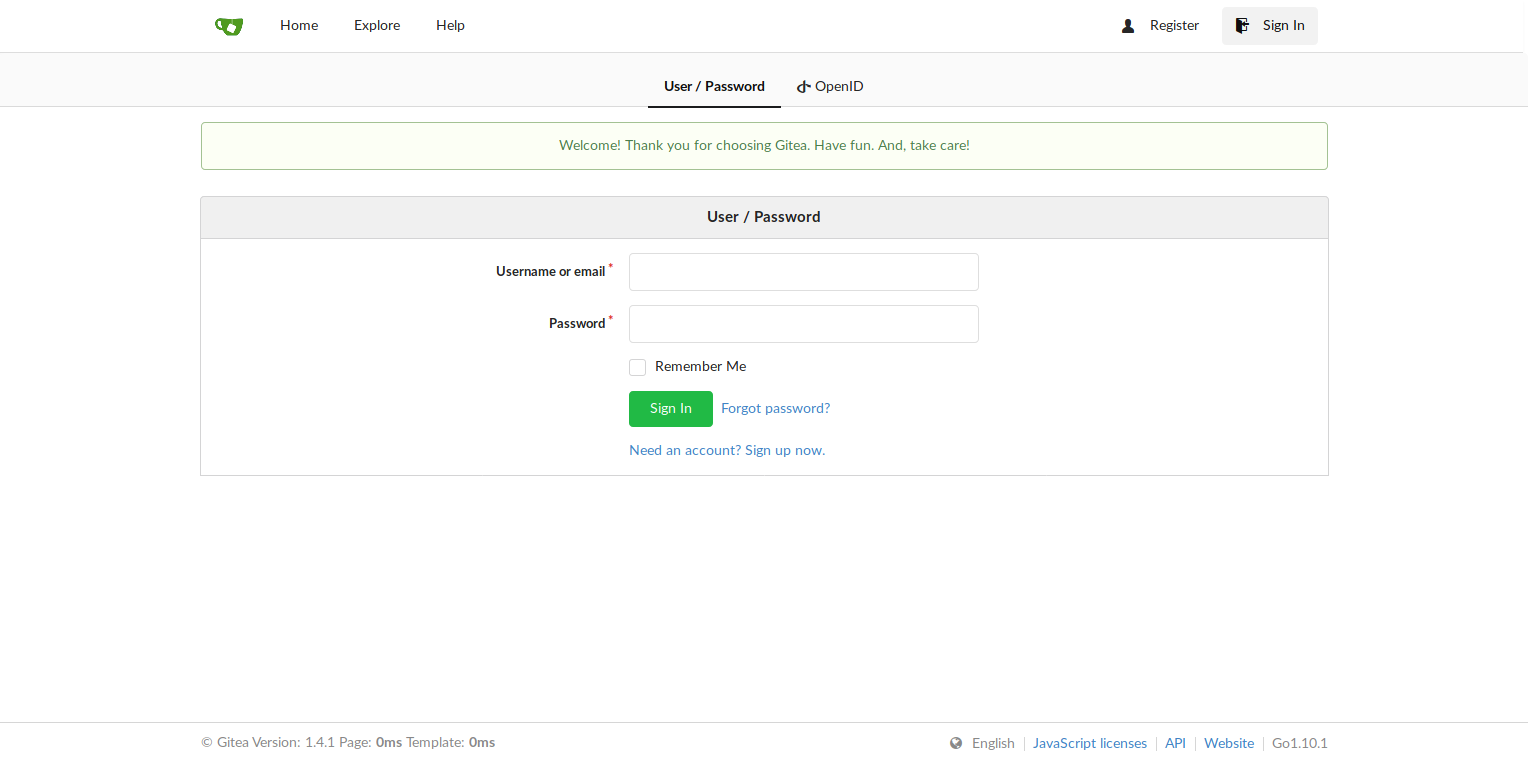This screenshot has height=762, width=1528.
Task: Click Need an account? Sign up now
Action: (x=727, y=451)
